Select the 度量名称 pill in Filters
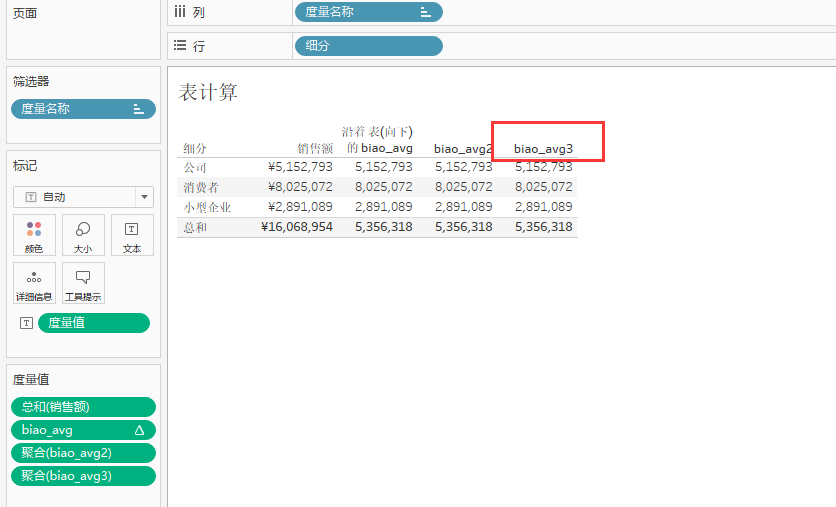Screen dimensions: 836x507 coord(83,109)
